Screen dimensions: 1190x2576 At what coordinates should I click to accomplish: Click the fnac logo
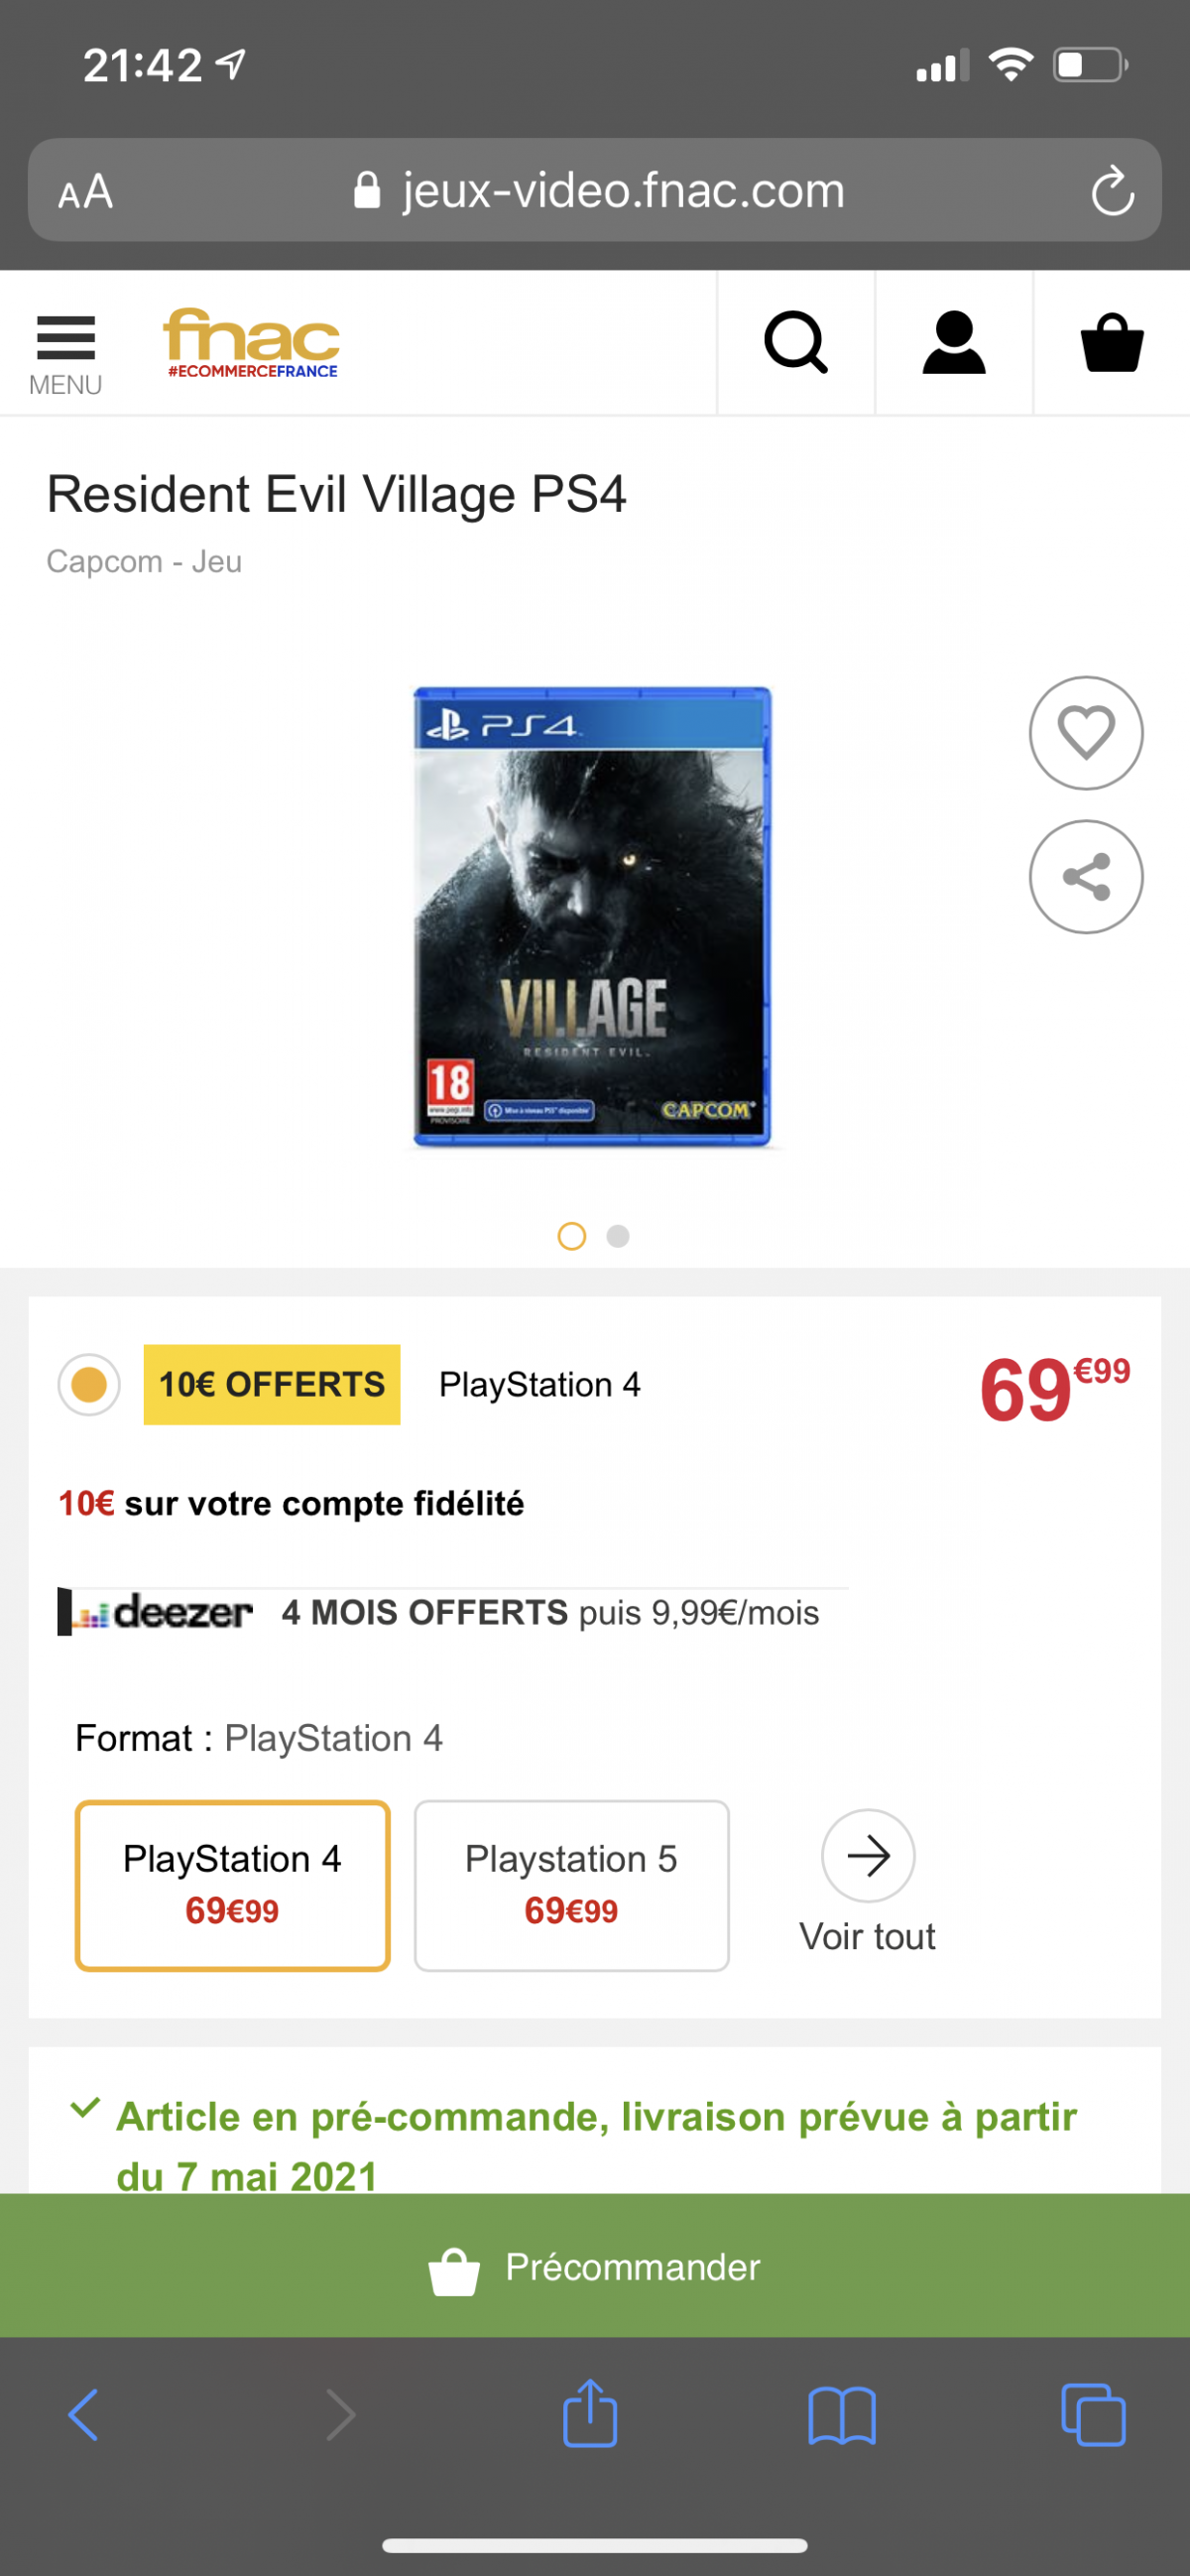coord(251,342)
